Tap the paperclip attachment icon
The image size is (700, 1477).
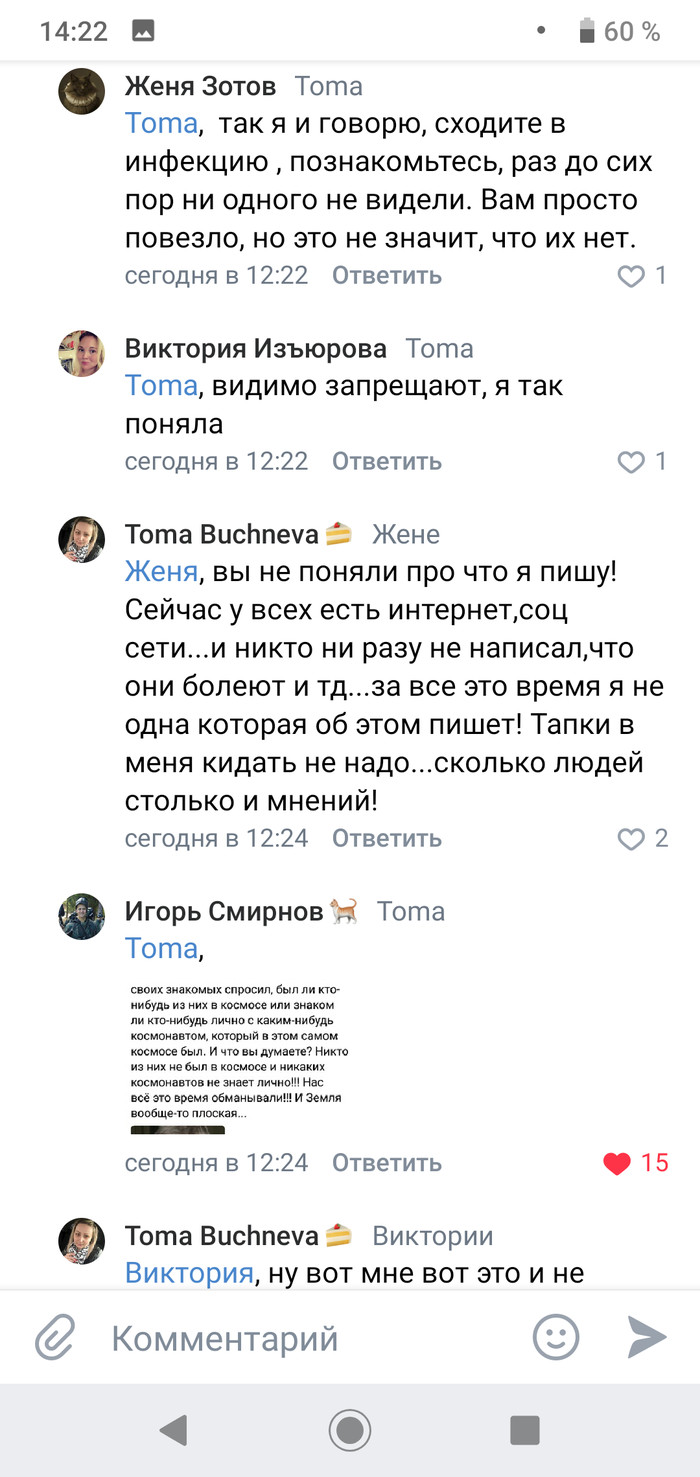tap(56, 1337)
